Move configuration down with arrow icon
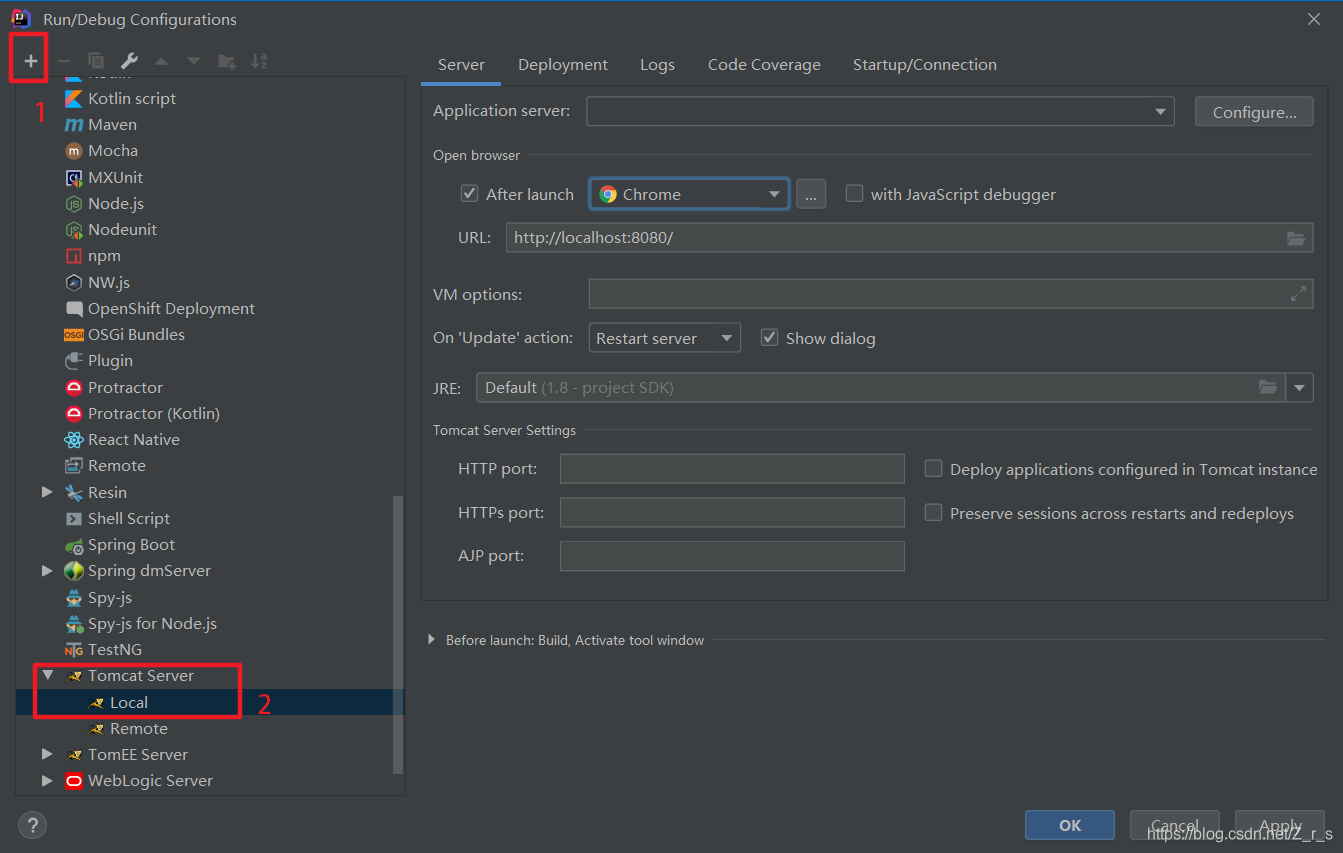 (x=194, y=61)
